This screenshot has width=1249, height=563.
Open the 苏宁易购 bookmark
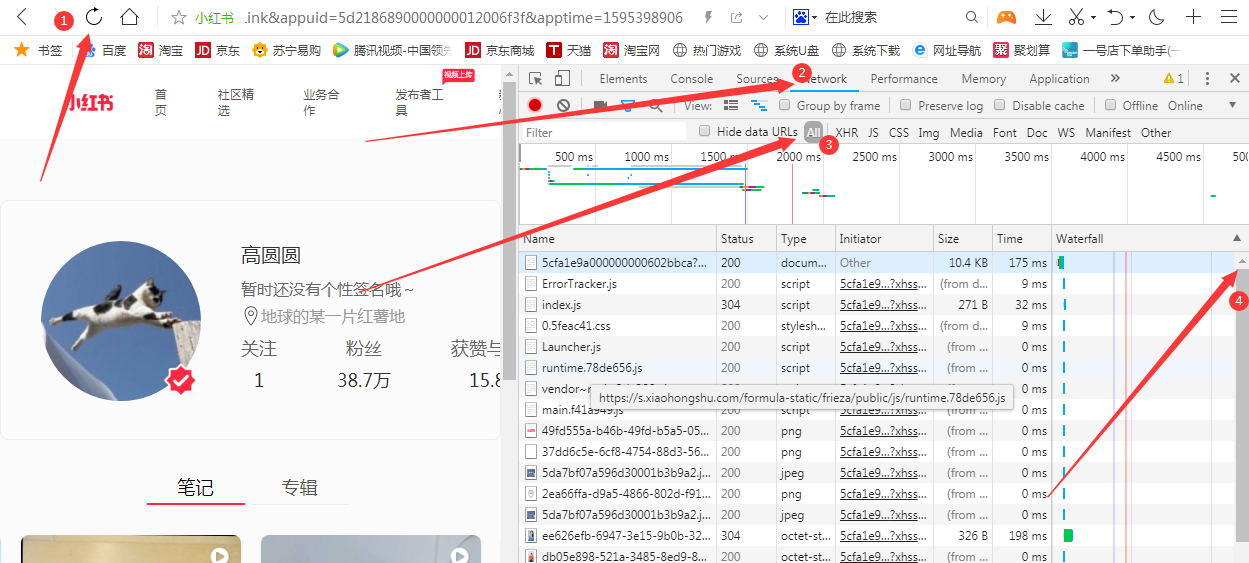point(287,50)
